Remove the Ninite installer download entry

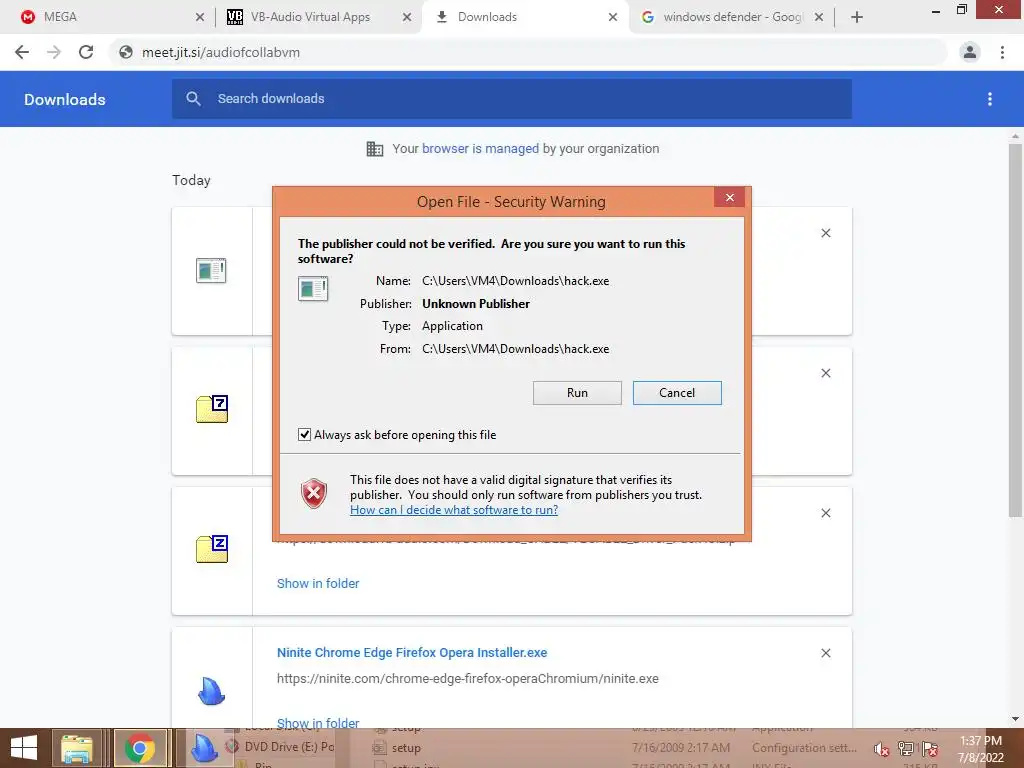pos(825,653)
